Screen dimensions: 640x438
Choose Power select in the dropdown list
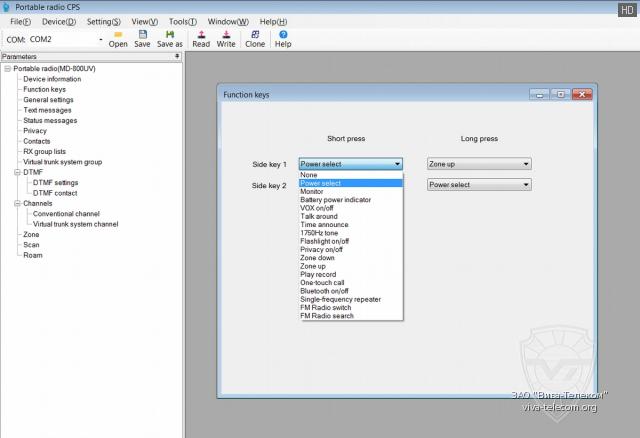351,183
